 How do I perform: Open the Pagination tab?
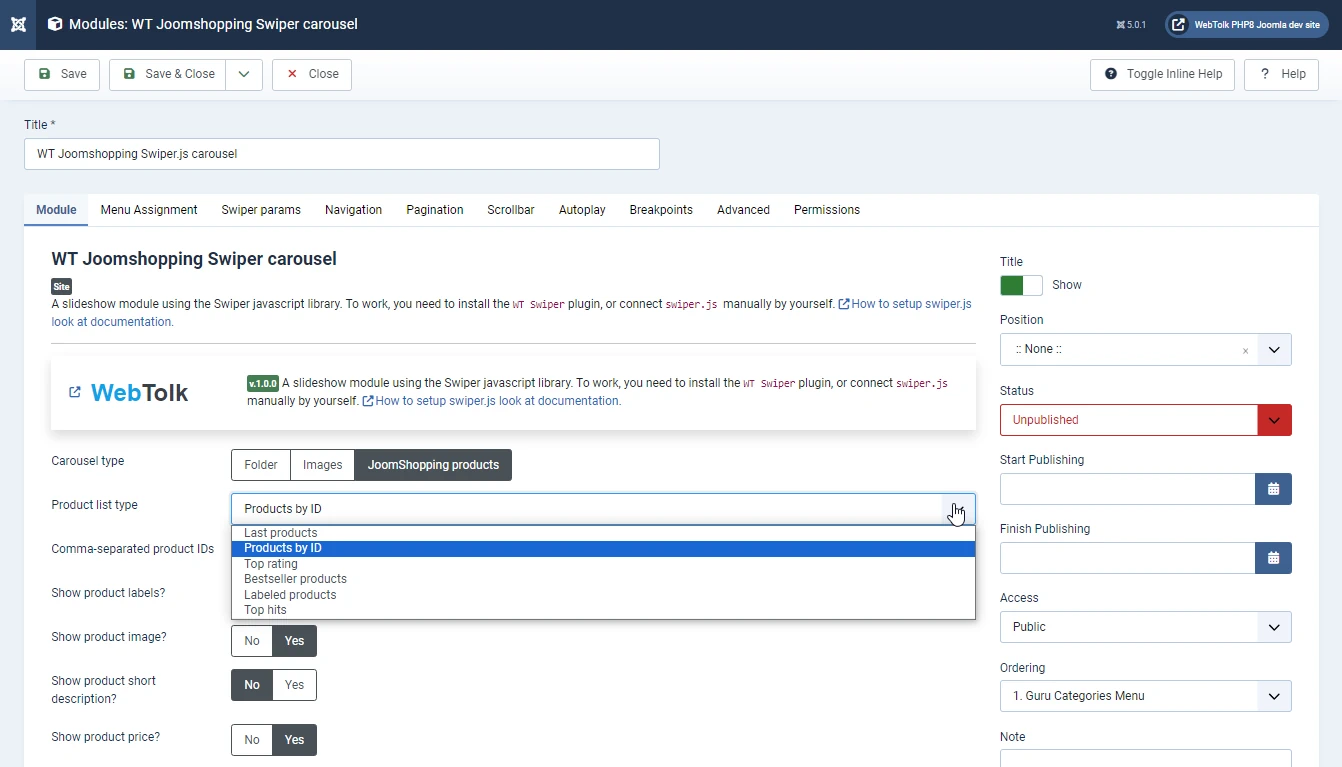pos(435,210)
